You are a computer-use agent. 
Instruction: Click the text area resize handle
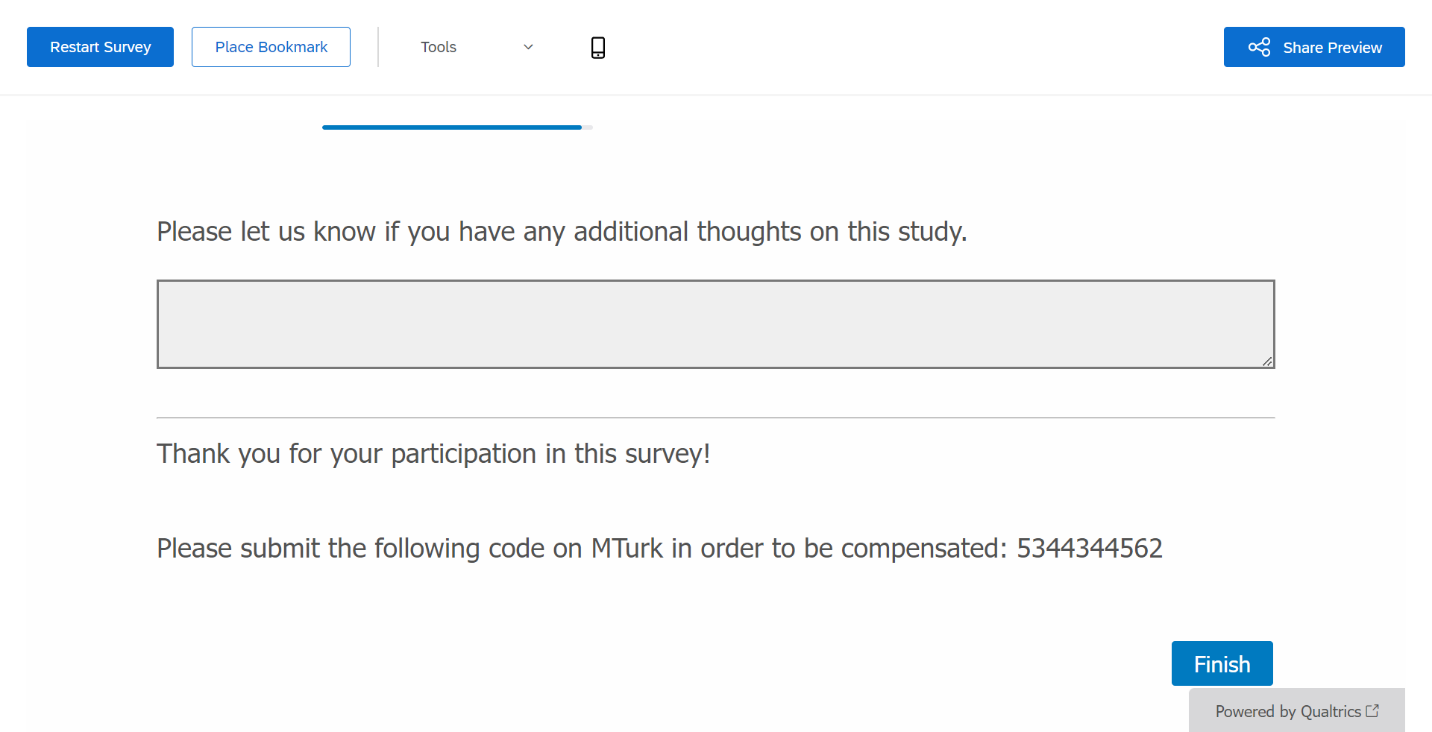[x=1267, y=361]
